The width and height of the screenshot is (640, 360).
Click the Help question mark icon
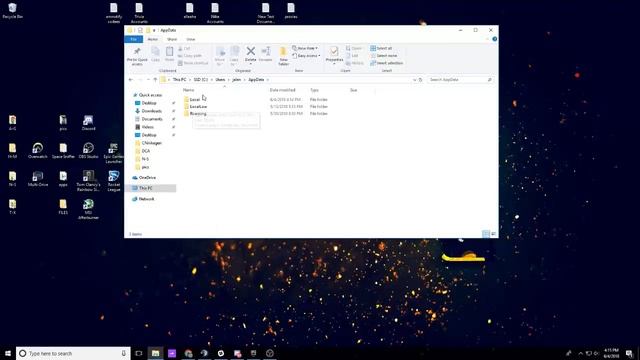coord(494,39)
